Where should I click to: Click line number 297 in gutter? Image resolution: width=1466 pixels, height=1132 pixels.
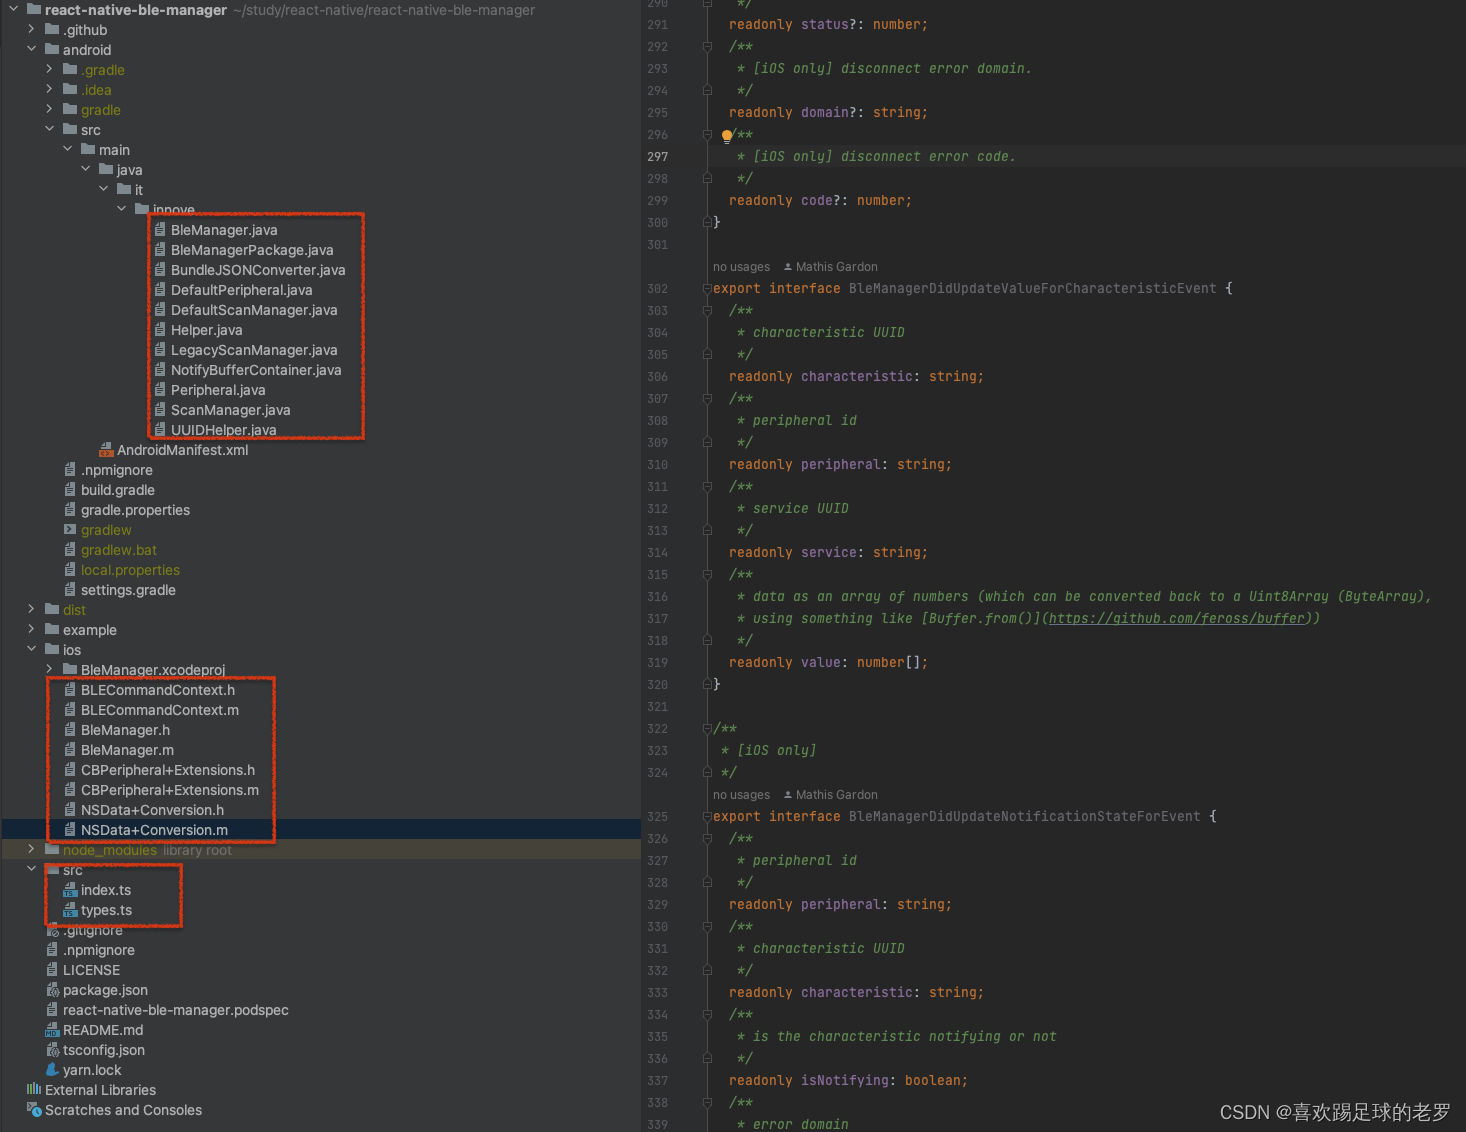click(x=657, y=157)
